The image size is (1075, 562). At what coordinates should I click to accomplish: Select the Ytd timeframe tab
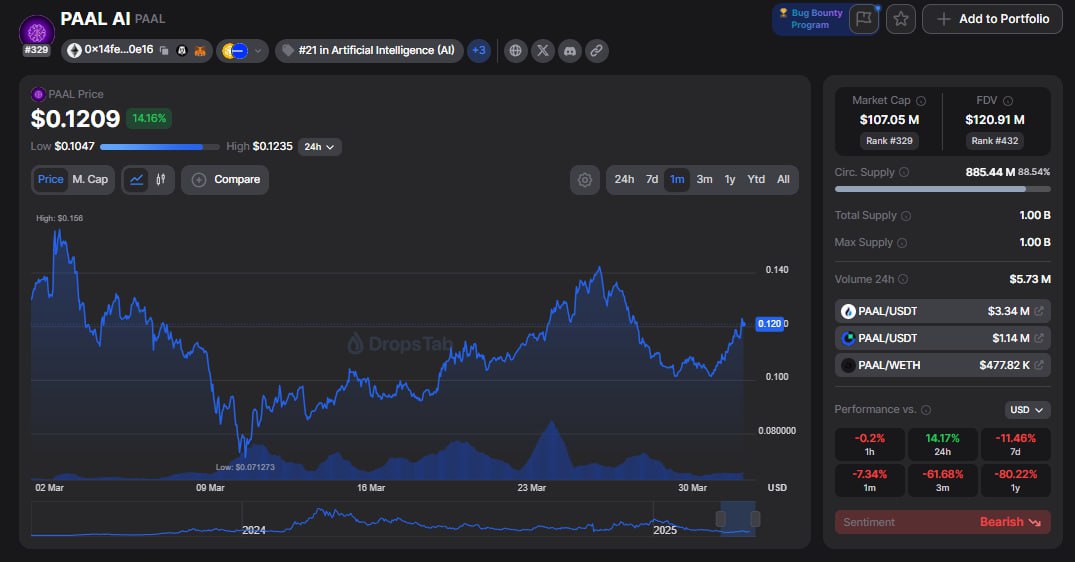pyautogui.click(x=756, y=180)
